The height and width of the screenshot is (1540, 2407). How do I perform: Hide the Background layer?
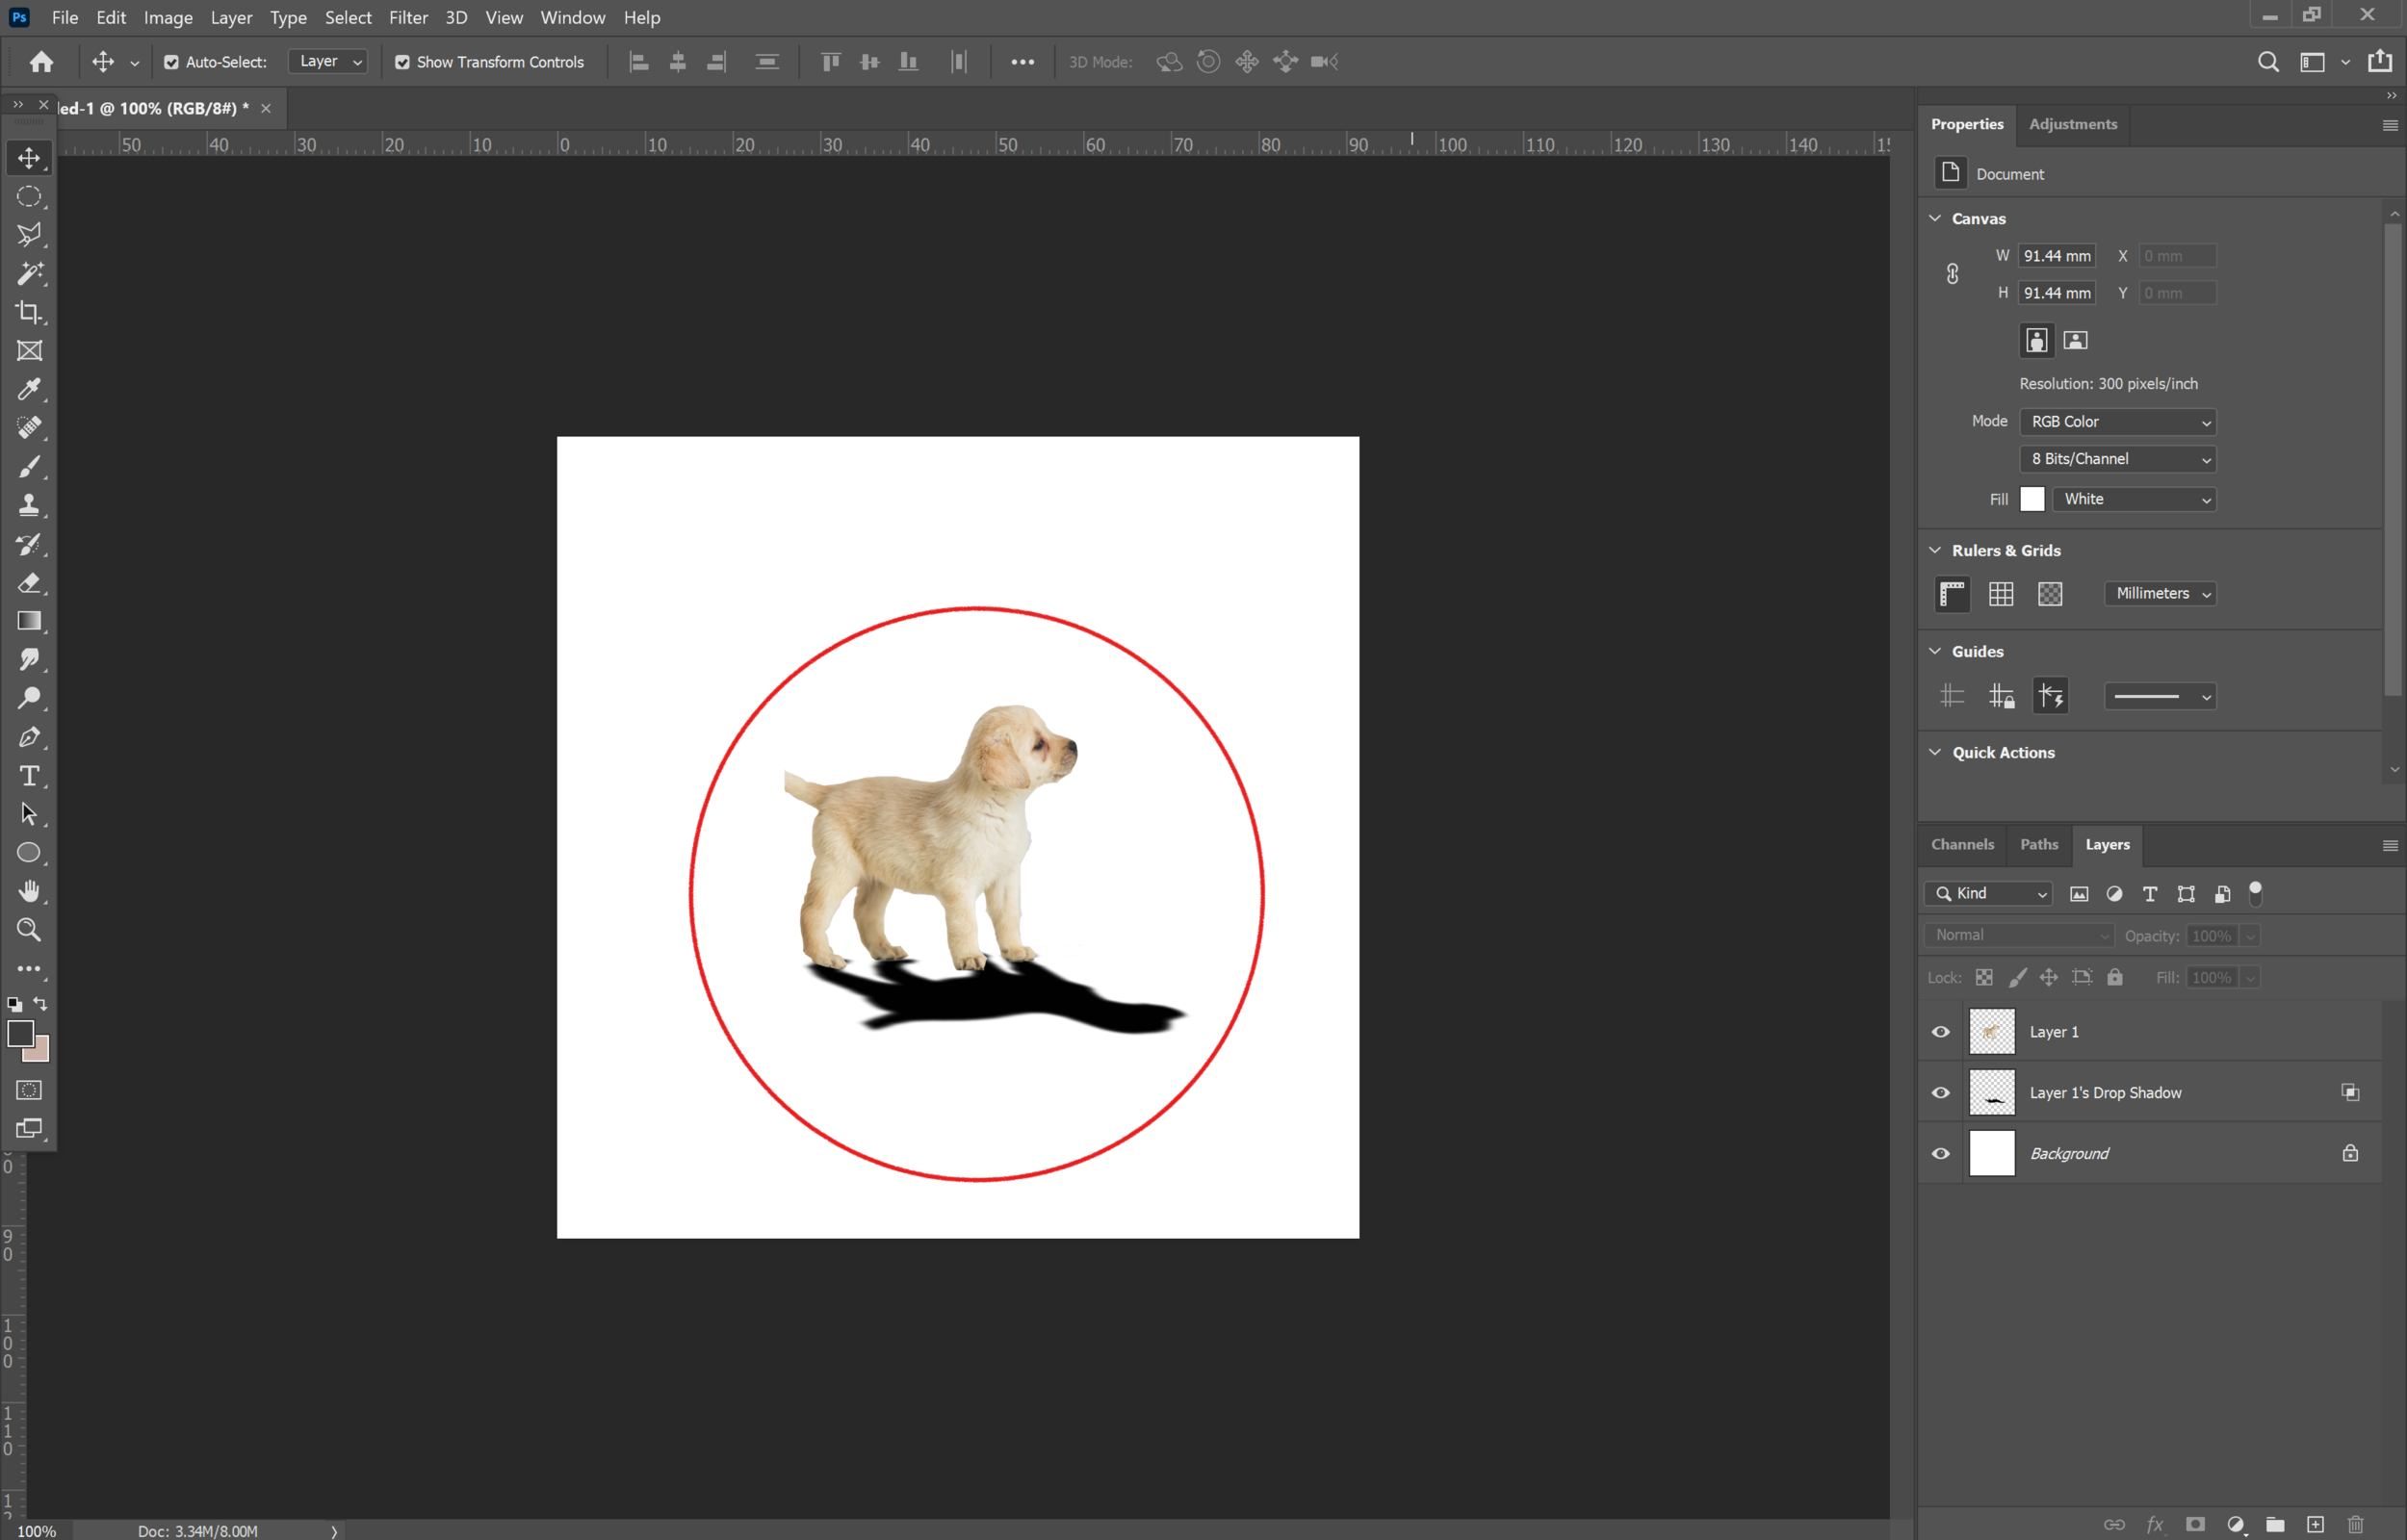pos(1941,1154)
